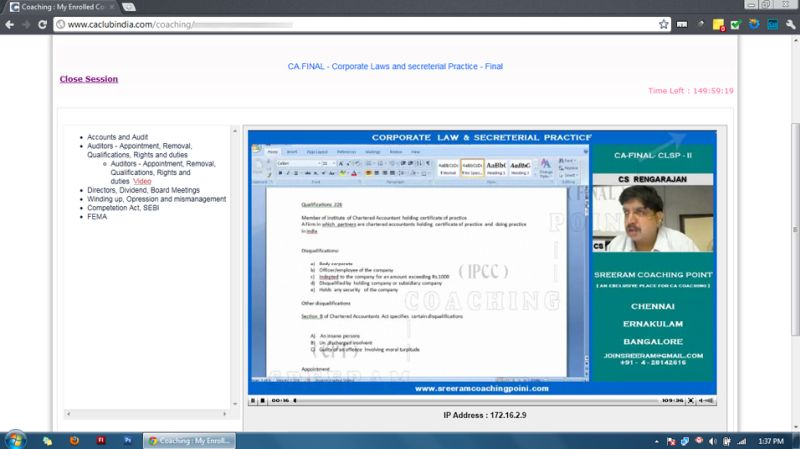Select Directors, Dividend, Board Meetings topic

143,190
